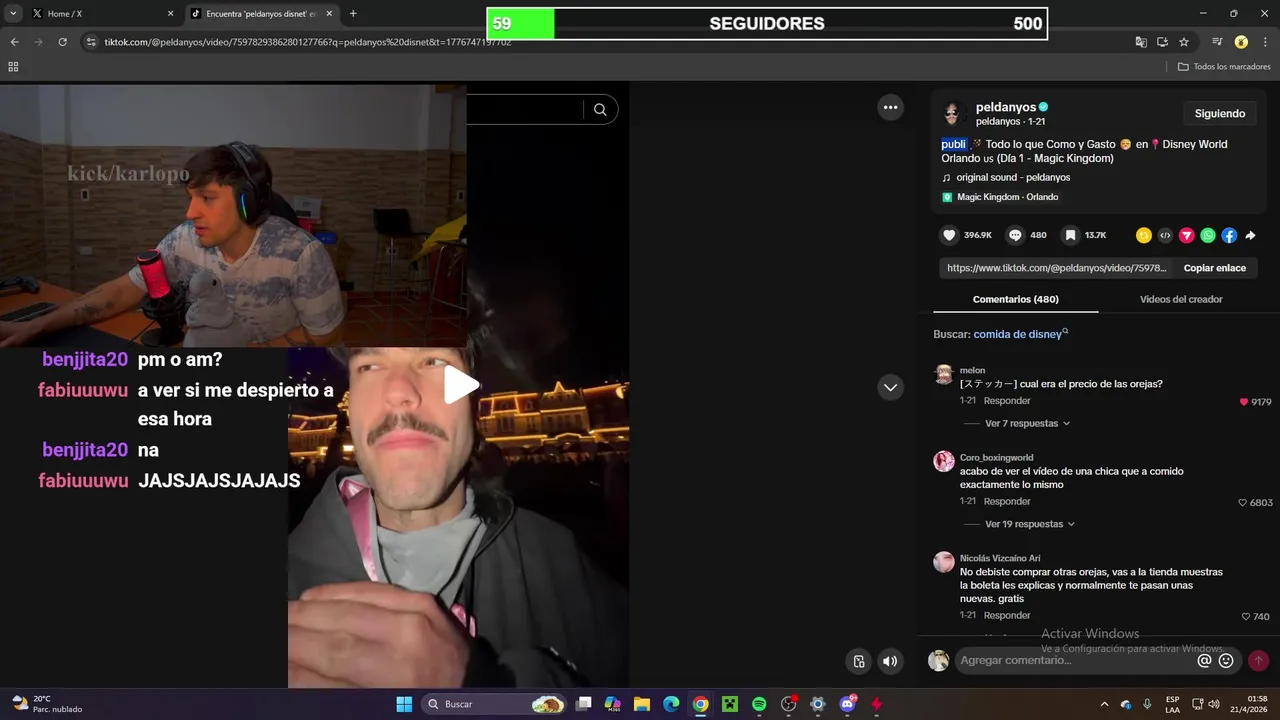
Task: Play the paused TikTok video
Action: pyautogui.click(x=460, y=385)
